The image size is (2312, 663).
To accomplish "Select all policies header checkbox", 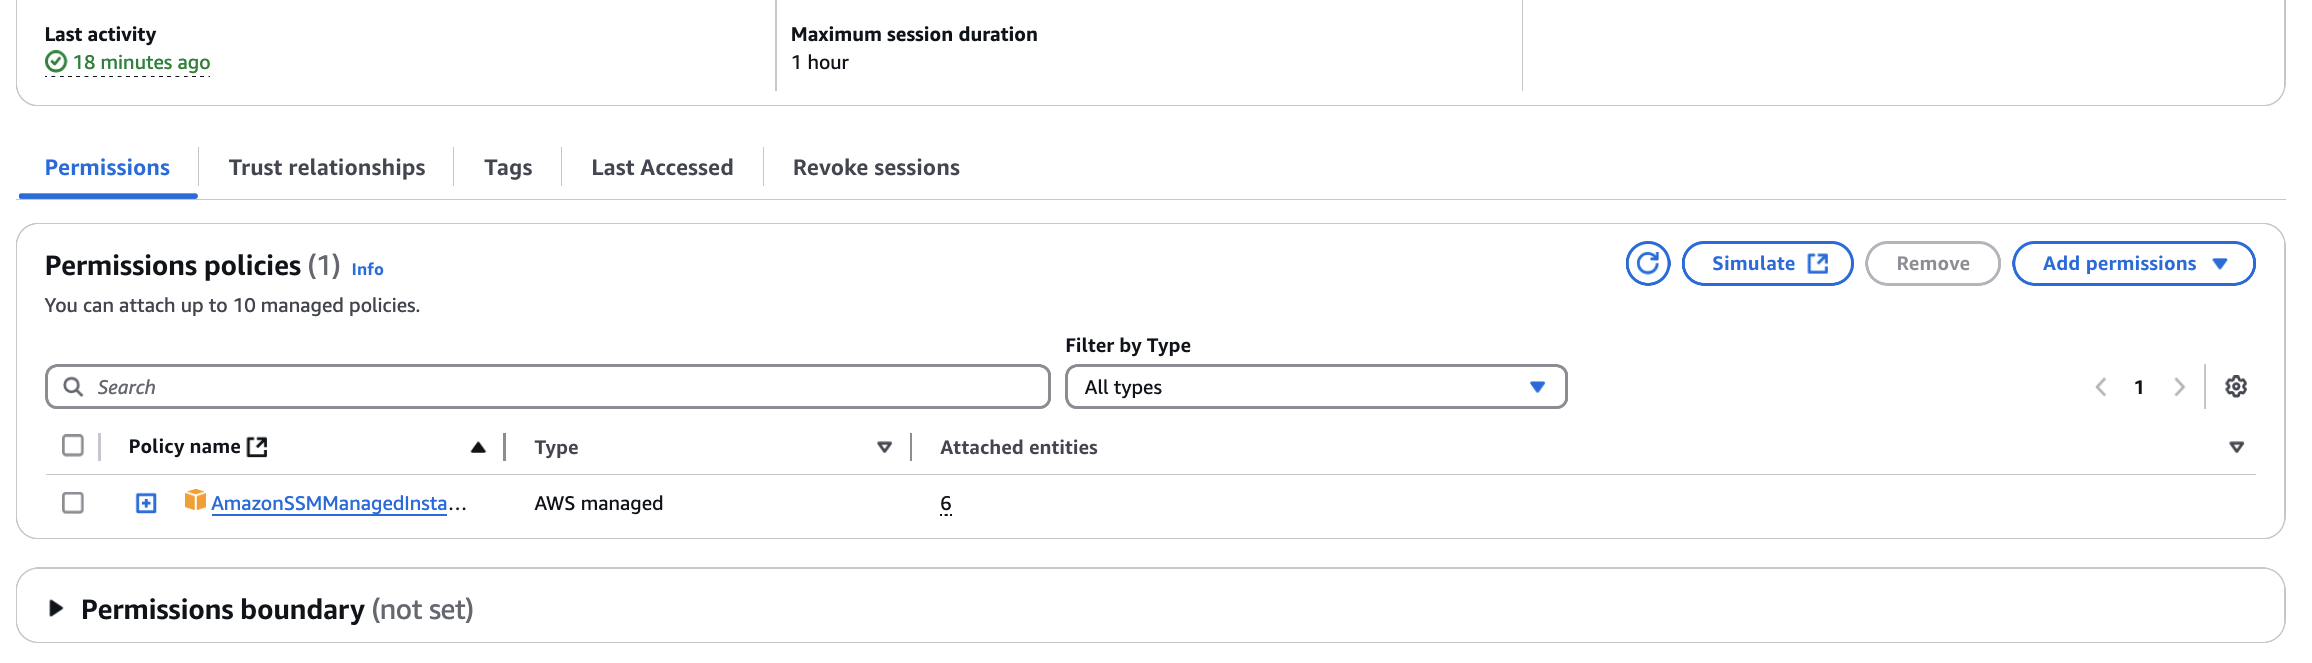I will [73, 446].
